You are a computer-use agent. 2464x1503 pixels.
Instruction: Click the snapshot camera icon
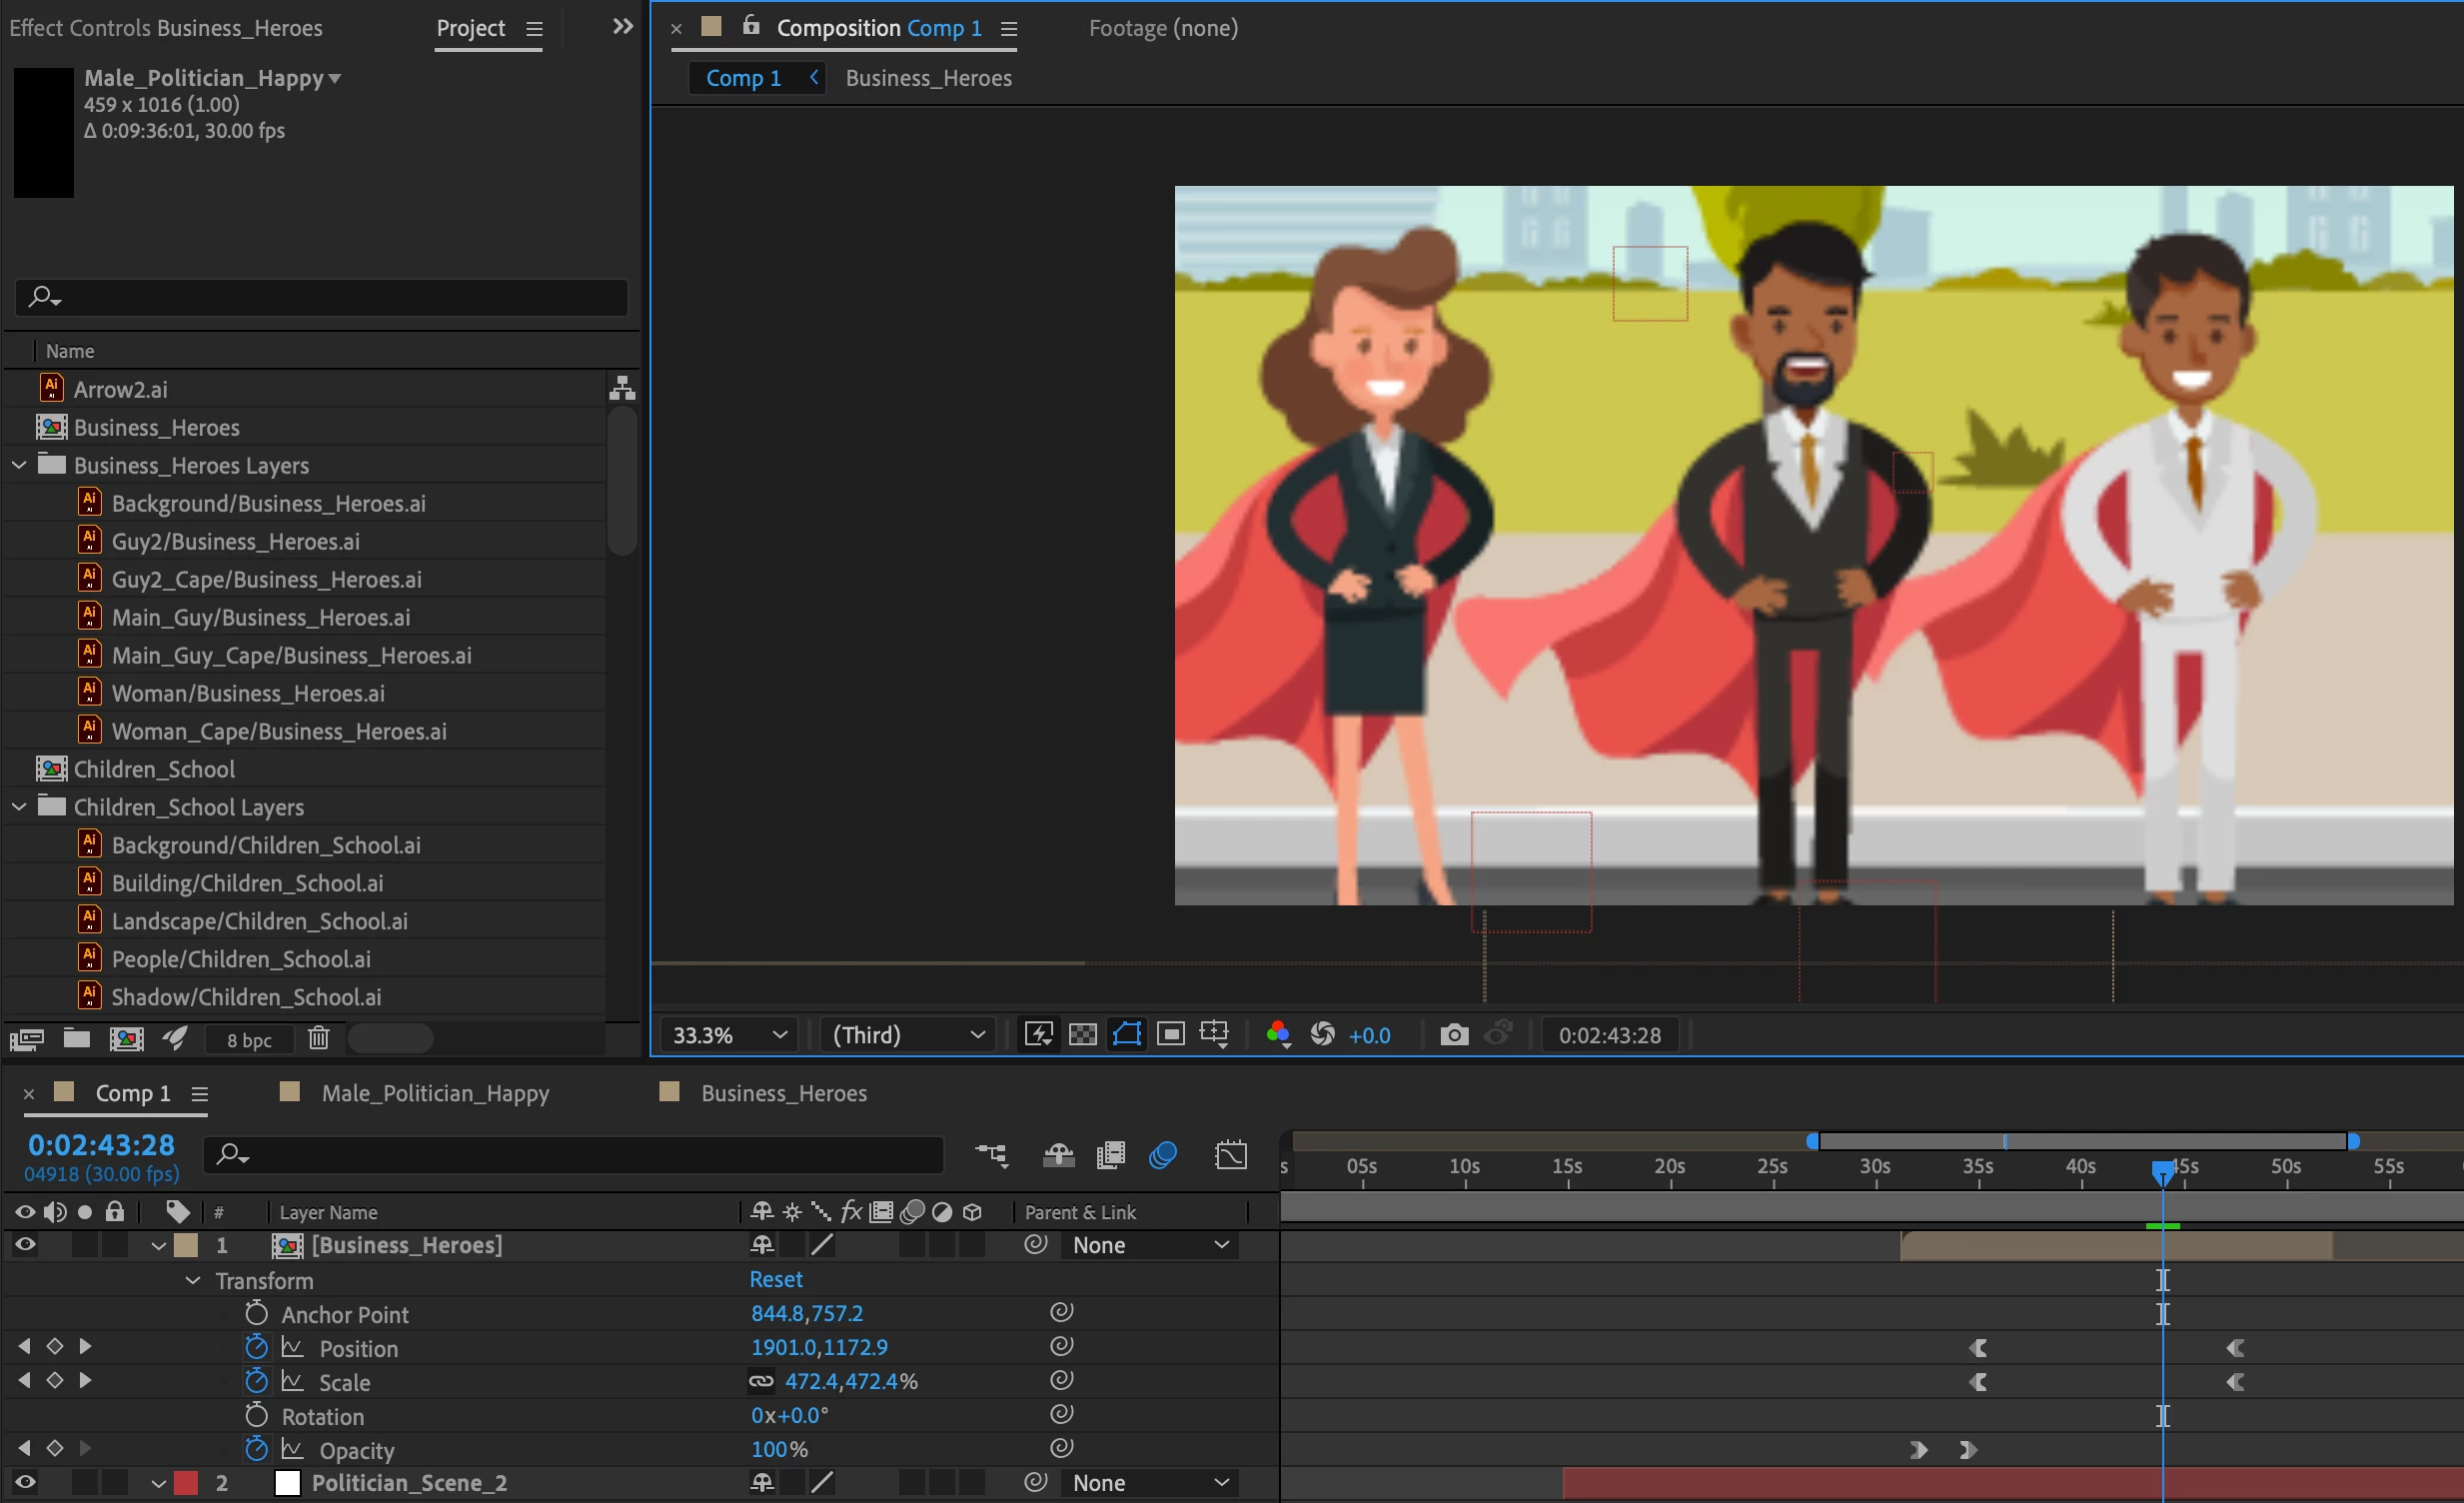[1454, 1034]
